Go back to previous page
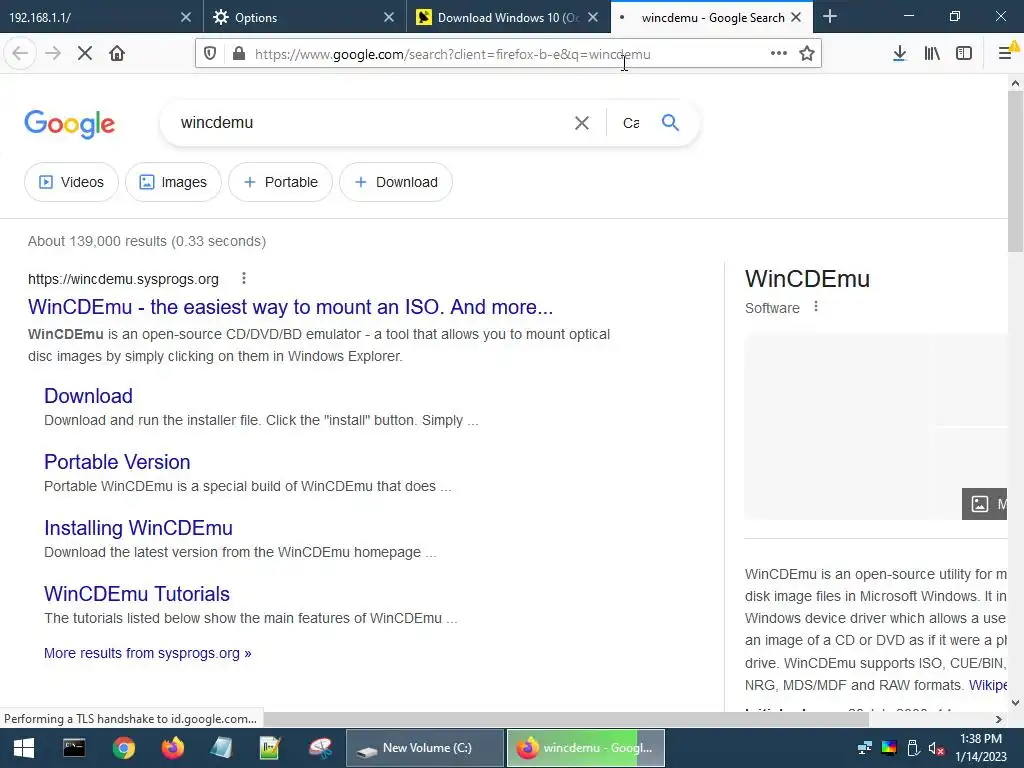This screenshot has height=768, width=1024. pos(20,54)
